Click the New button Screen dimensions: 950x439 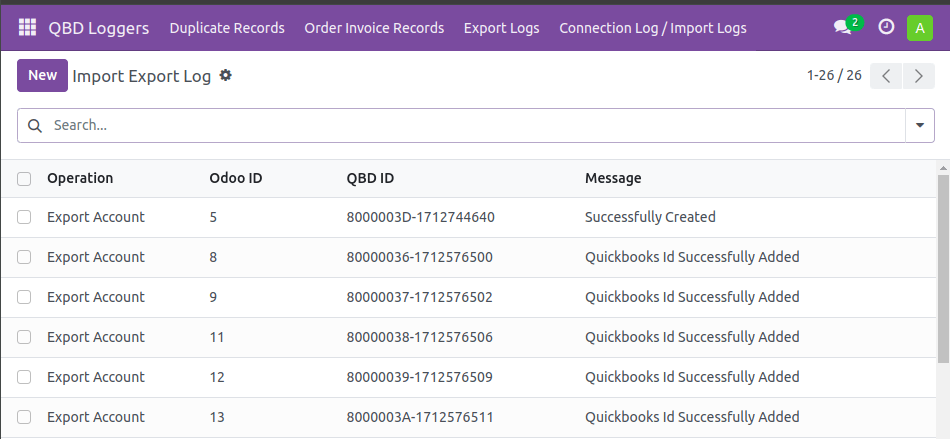pyautogui.click(x=42, y=76)
